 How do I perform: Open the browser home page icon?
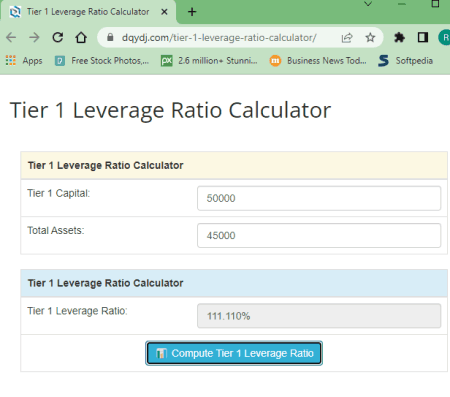pyautogui.click(x=81, y=37)
